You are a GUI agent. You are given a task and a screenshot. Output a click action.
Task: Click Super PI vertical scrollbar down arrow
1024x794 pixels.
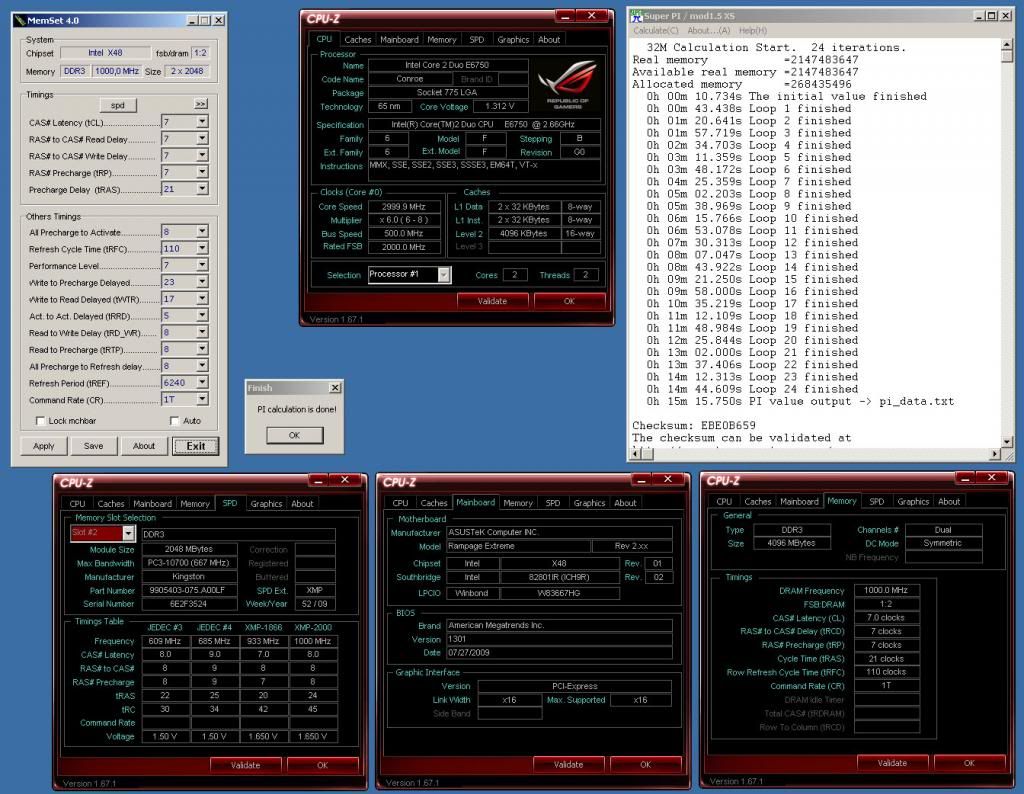pyautogui.click(x=1007, y=441)
